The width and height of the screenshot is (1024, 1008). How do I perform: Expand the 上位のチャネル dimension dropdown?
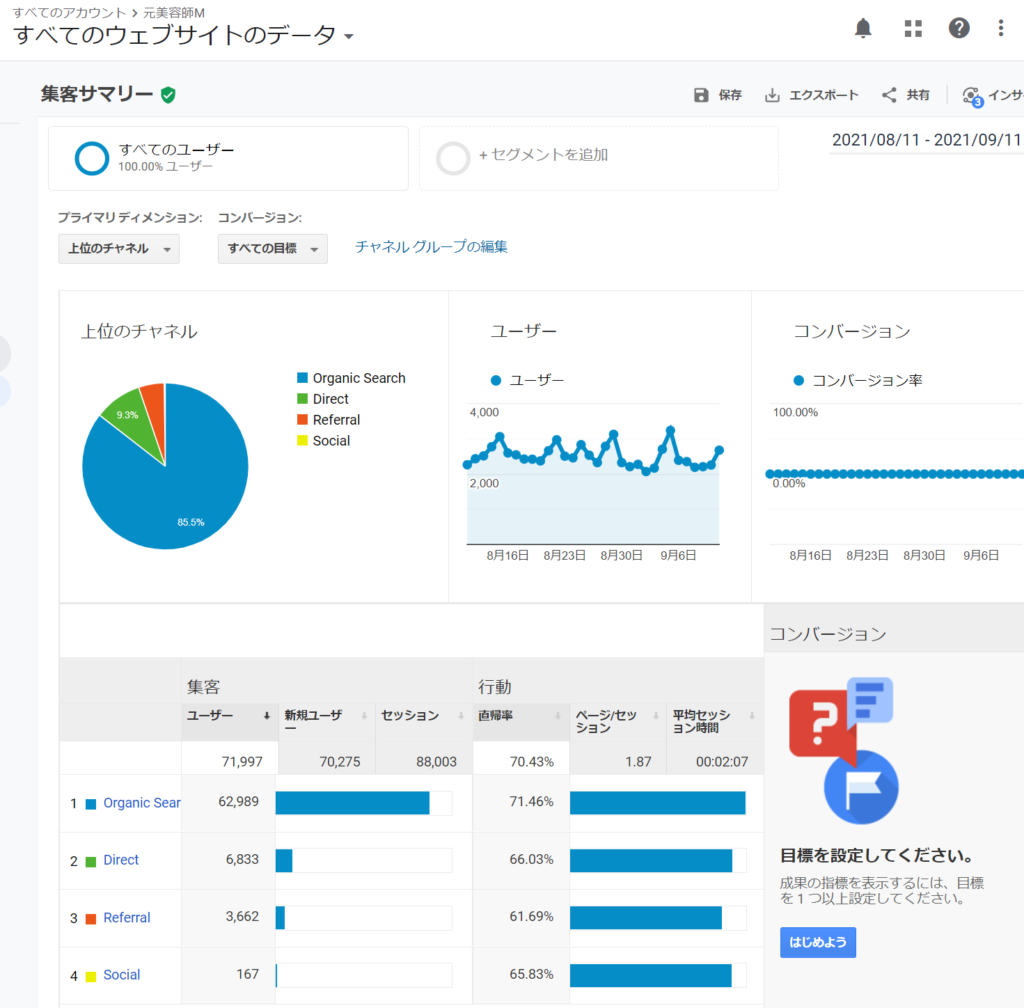tap(119, 249)
